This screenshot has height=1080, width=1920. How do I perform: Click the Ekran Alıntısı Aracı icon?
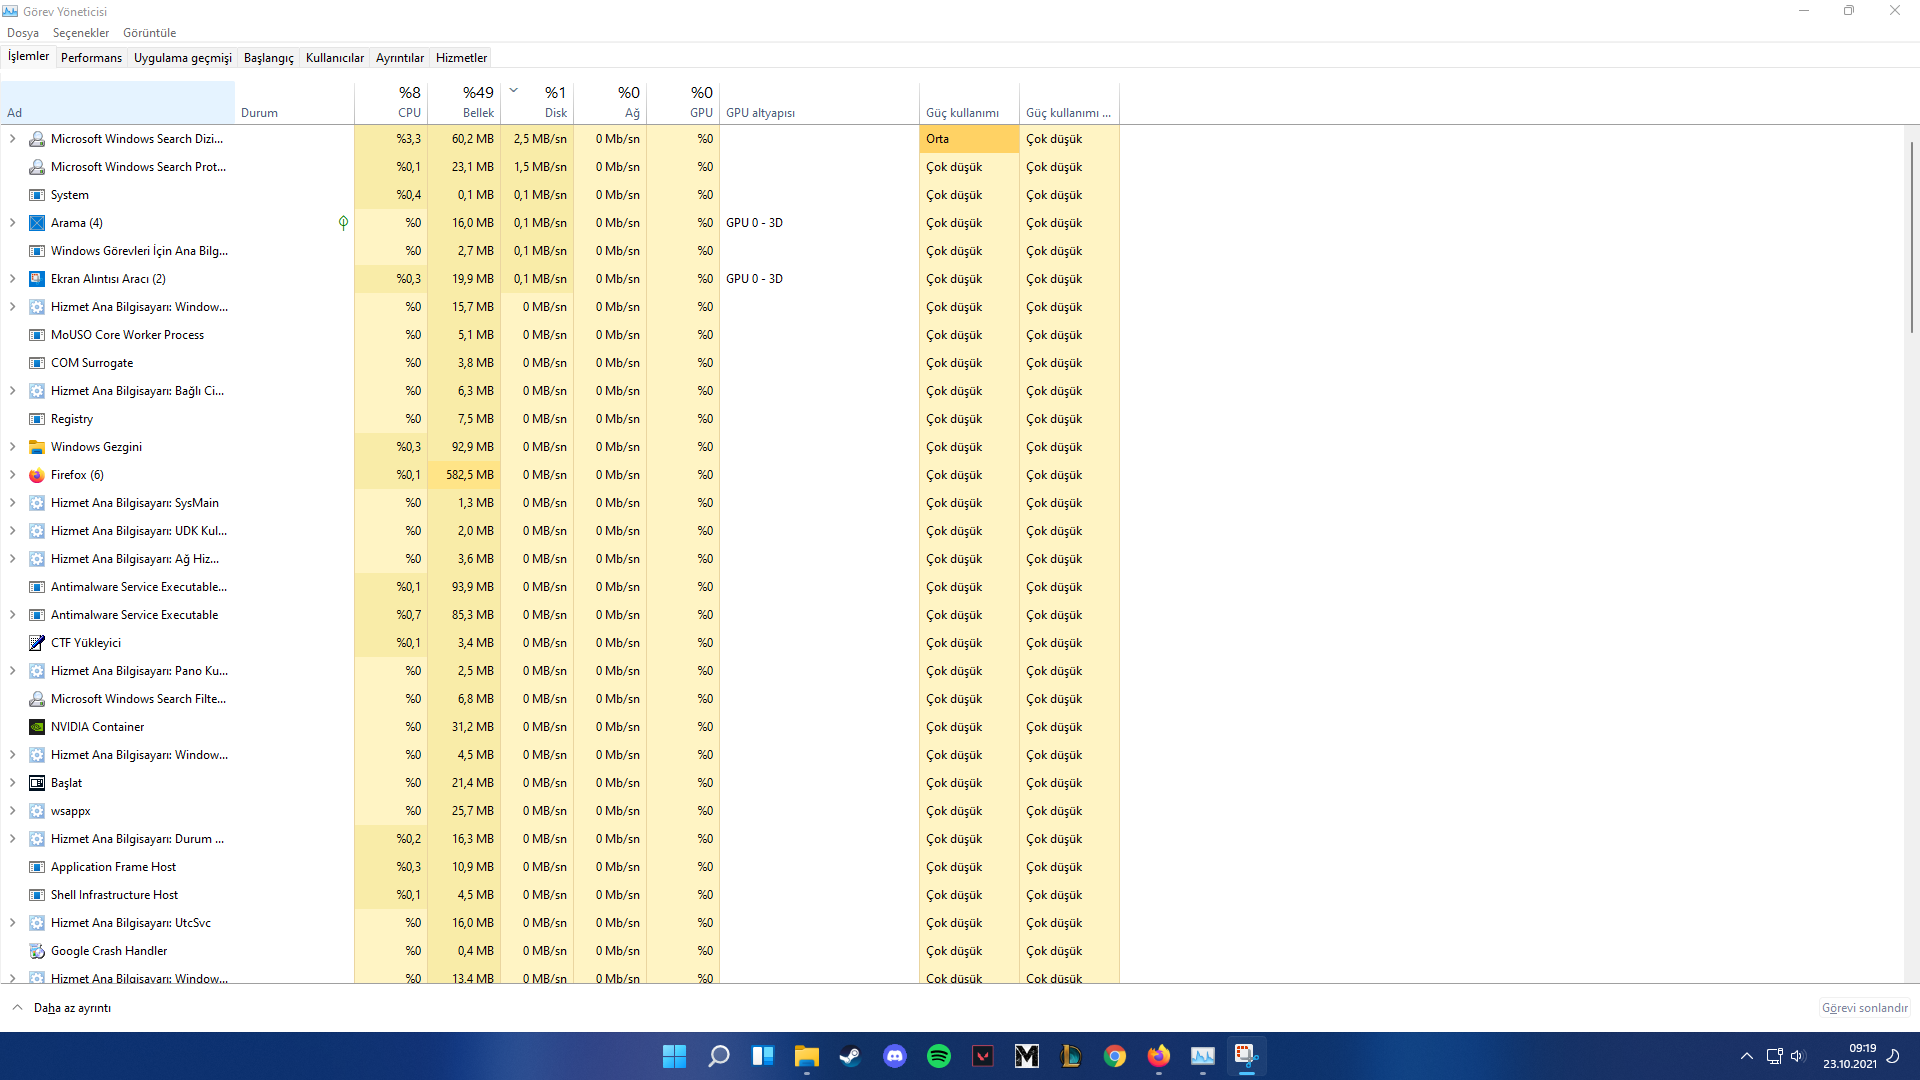[x=37, y=279]
